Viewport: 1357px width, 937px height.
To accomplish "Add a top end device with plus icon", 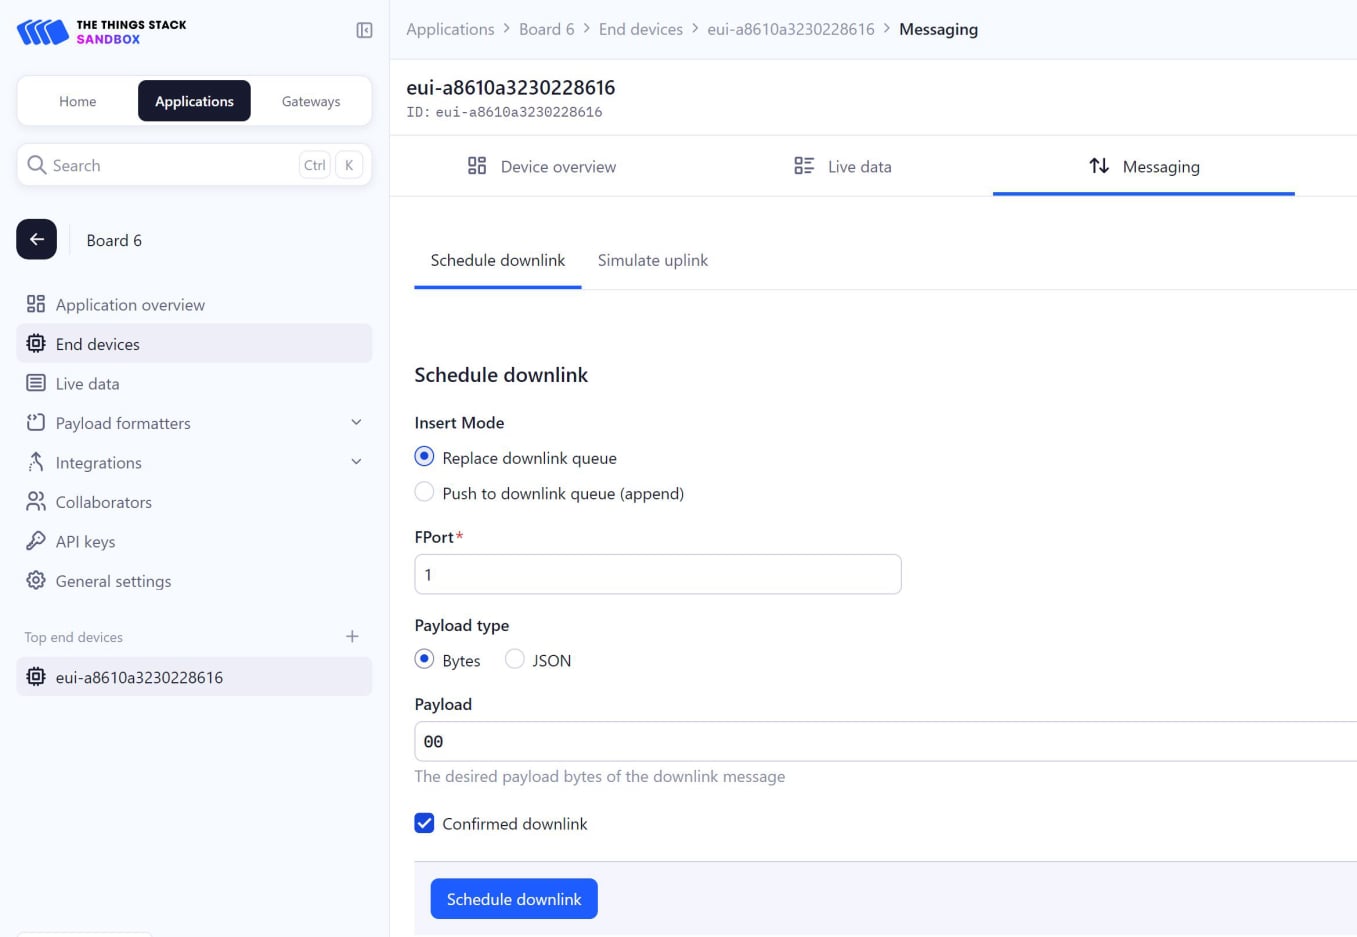I will click(352, 637).
